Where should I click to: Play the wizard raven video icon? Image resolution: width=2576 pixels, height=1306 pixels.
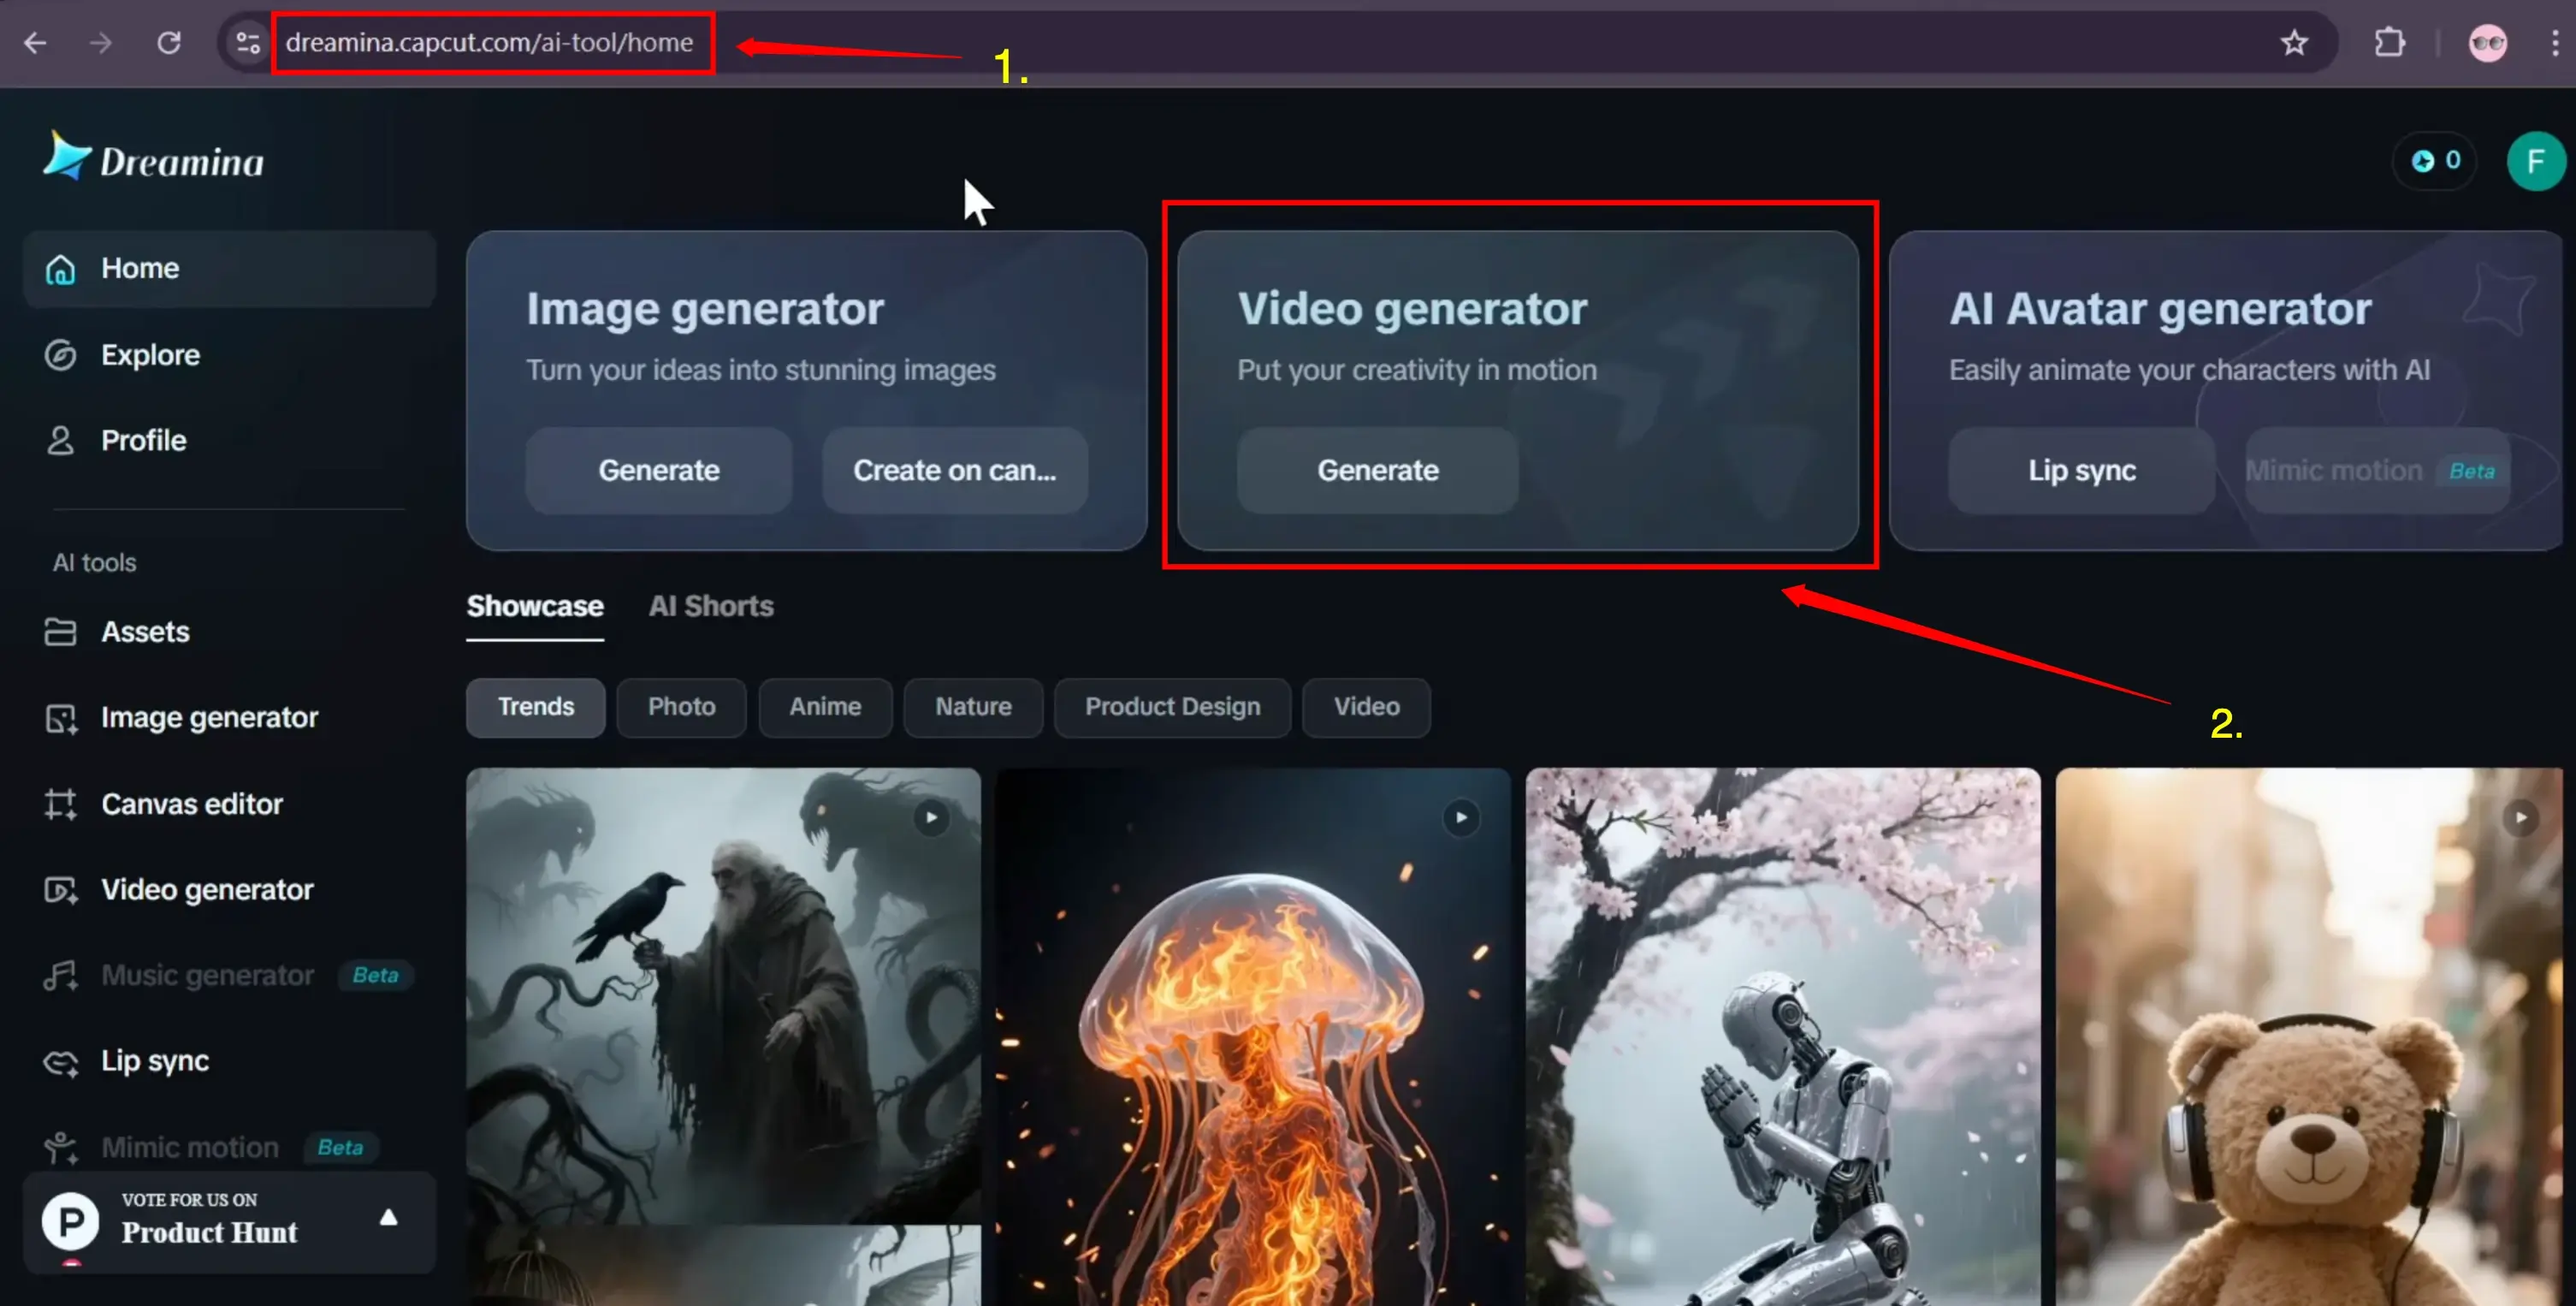point(931,818)
